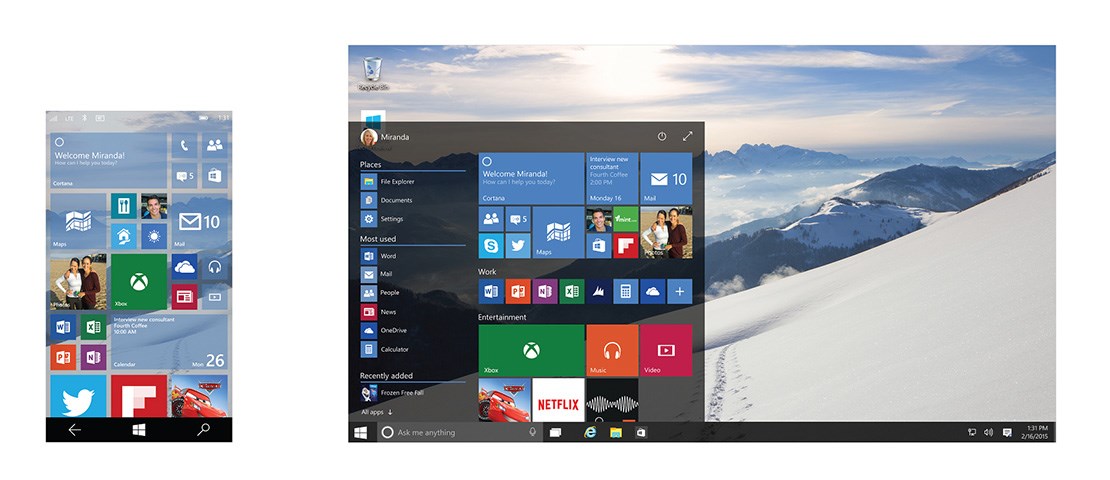
Task: Tap the Windows Start button on the phone
Action: (x=139, y=430)
